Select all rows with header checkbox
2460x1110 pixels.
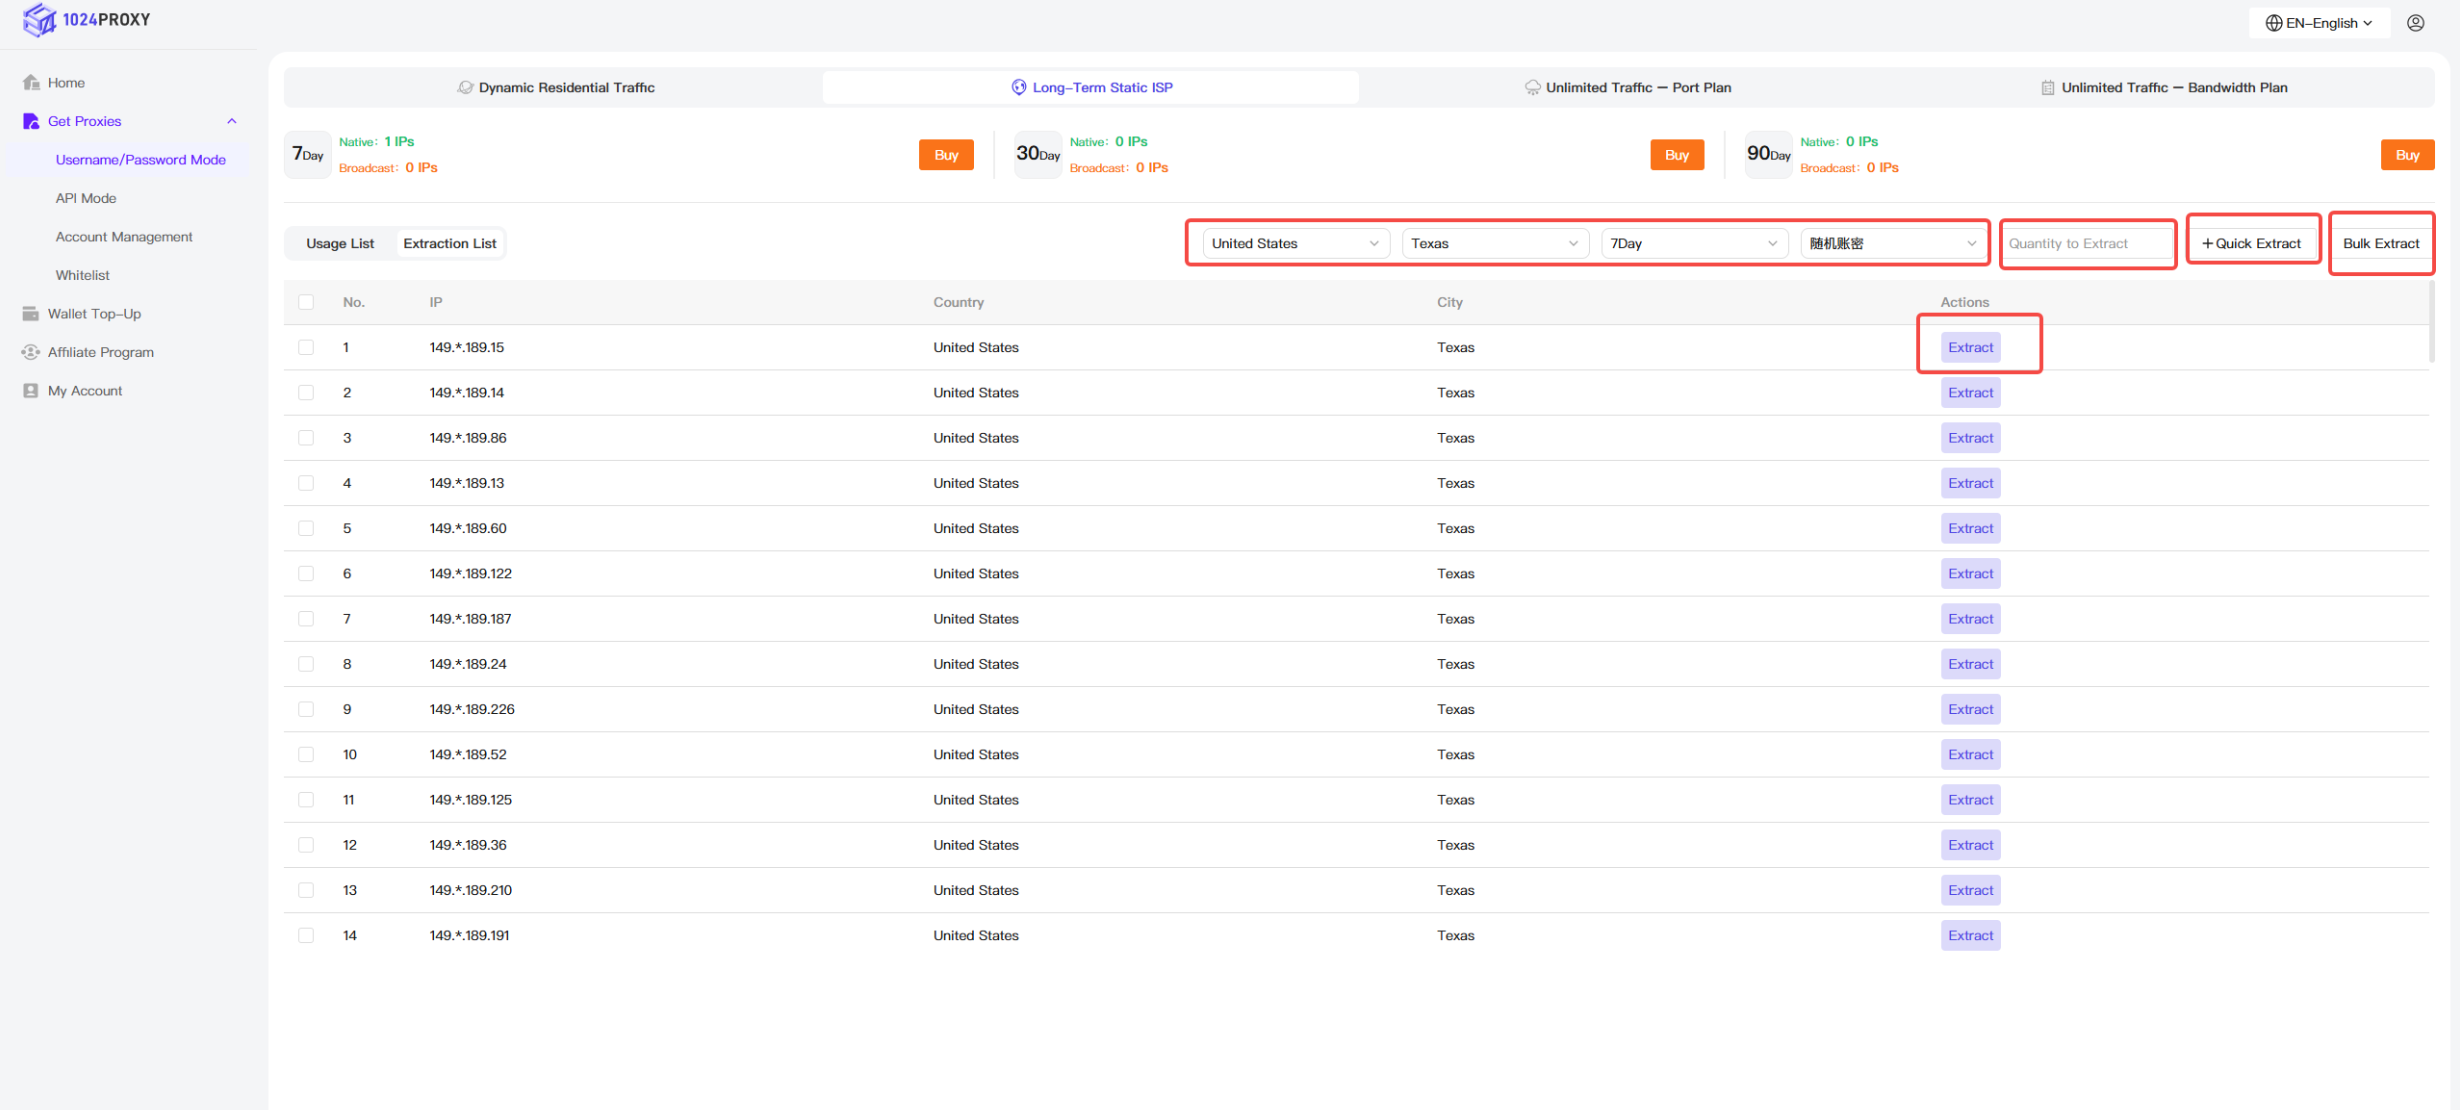click(306, 301)
